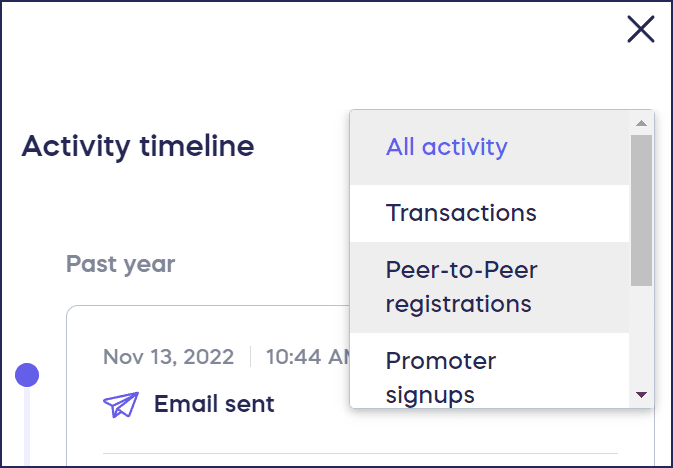Select the All activity filter option
Screen dimensions: 673x468
coord(447,148)
